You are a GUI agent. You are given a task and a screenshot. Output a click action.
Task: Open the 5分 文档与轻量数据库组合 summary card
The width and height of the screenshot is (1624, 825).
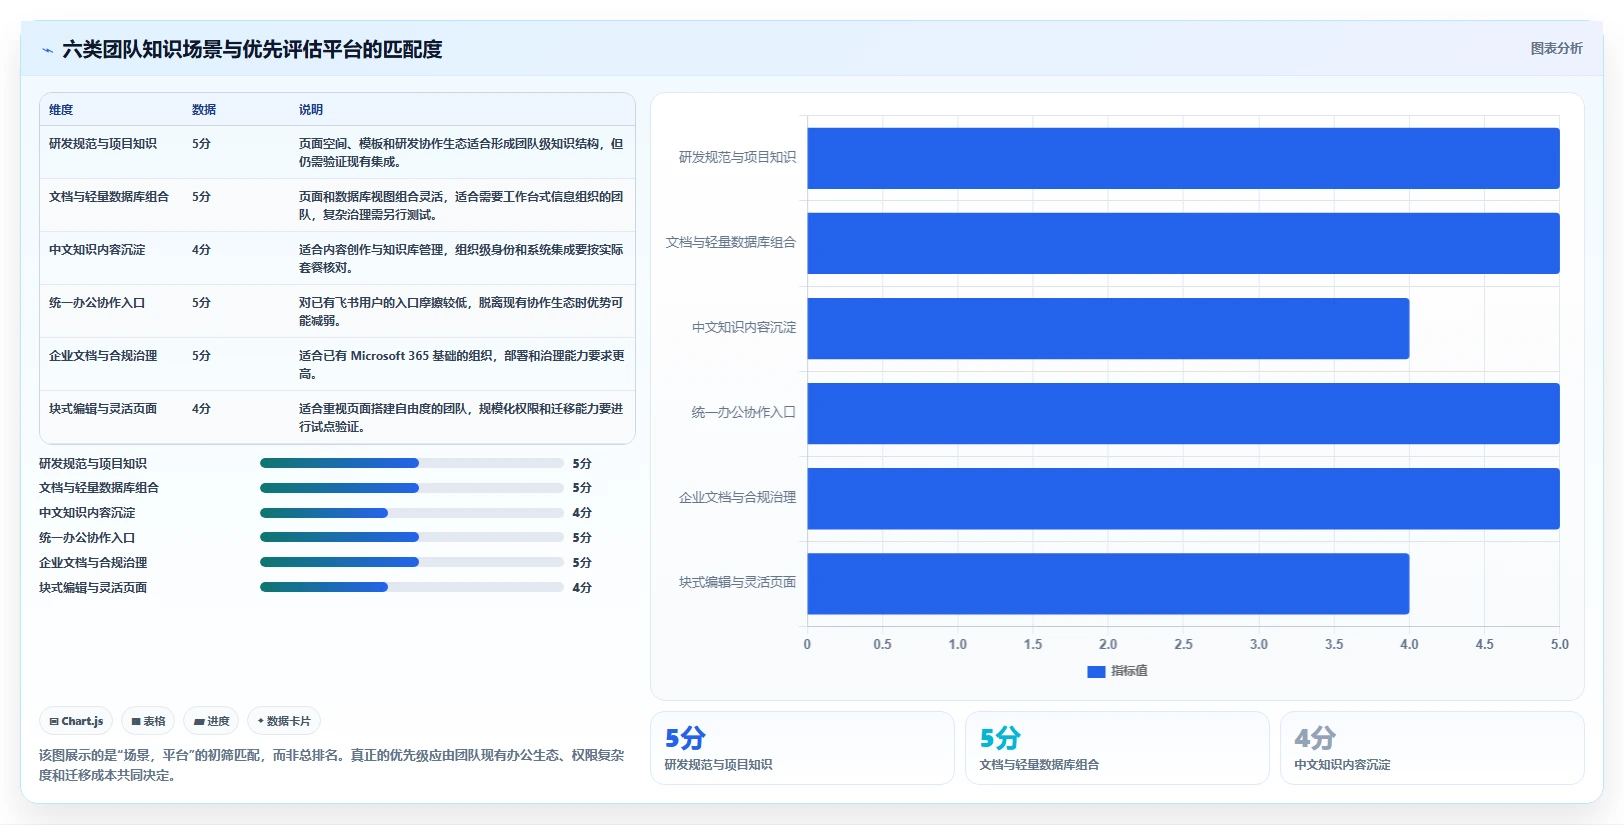pyautogui.click(x=1117, y=748)
